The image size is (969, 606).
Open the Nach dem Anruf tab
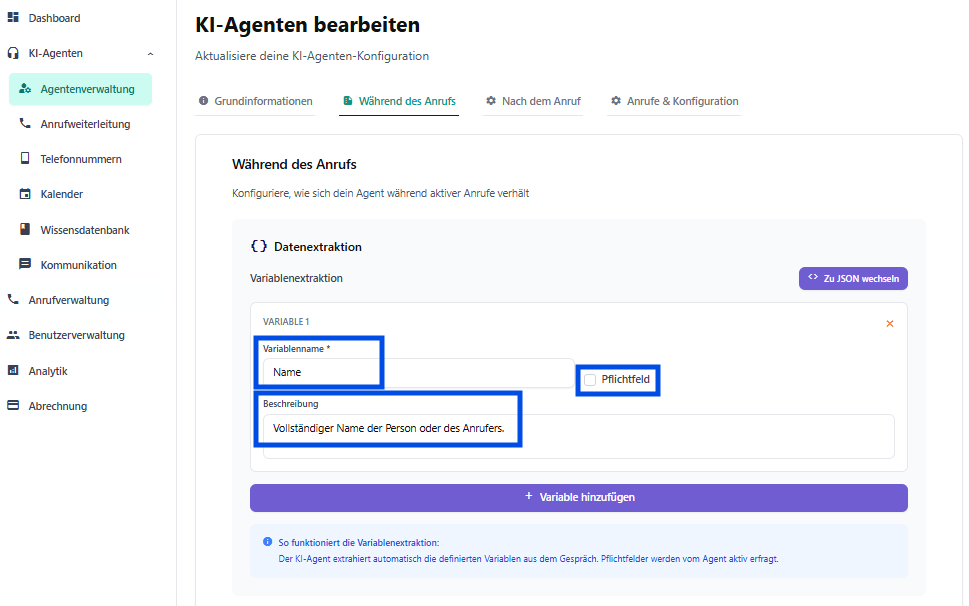click(x=532, y=101)
